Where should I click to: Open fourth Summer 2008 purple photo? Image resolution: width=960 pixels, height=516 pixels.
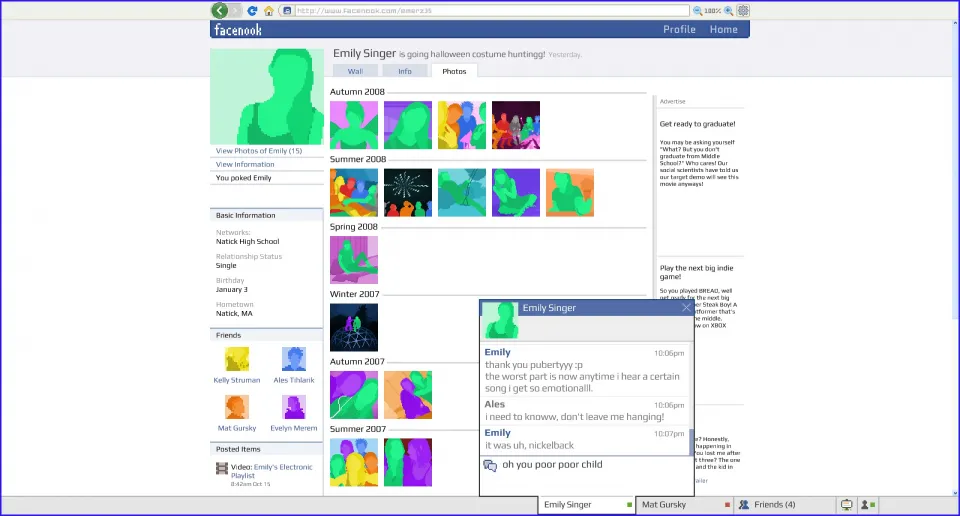(x=516, y=192)
